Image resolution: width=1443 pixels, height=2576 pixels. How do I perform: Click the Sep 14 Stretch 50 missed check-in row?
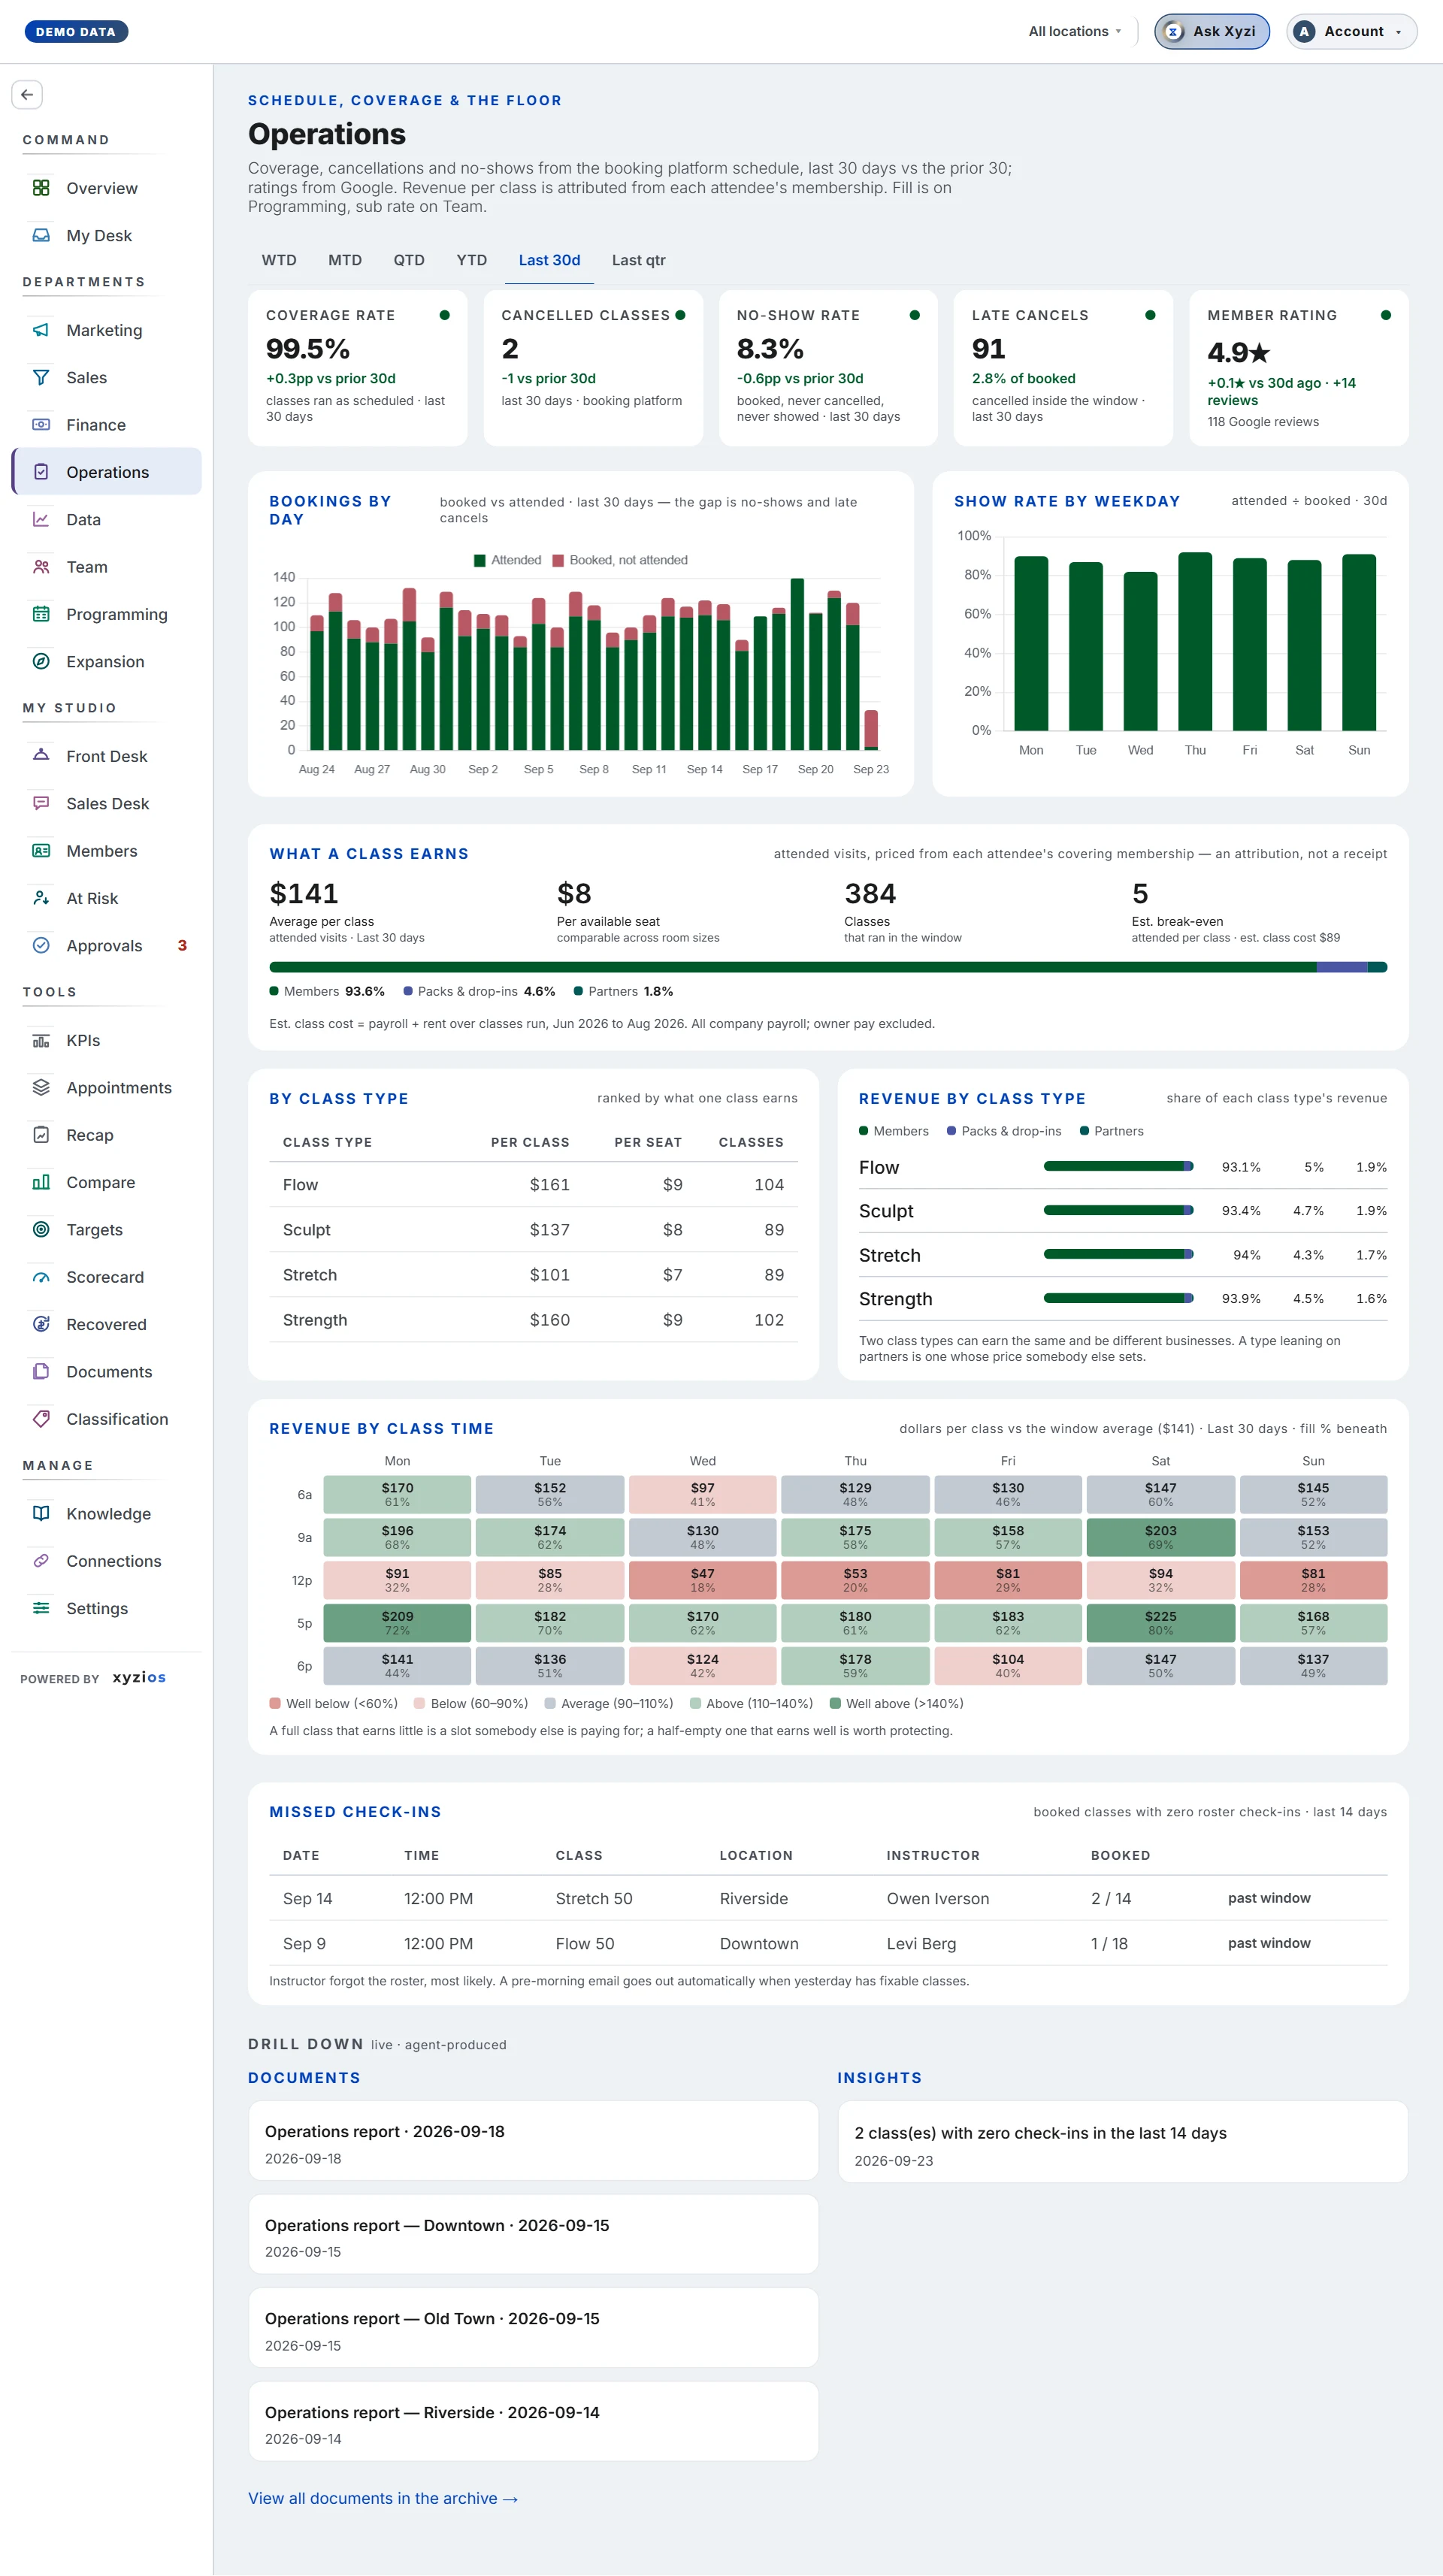point(828,1898)
